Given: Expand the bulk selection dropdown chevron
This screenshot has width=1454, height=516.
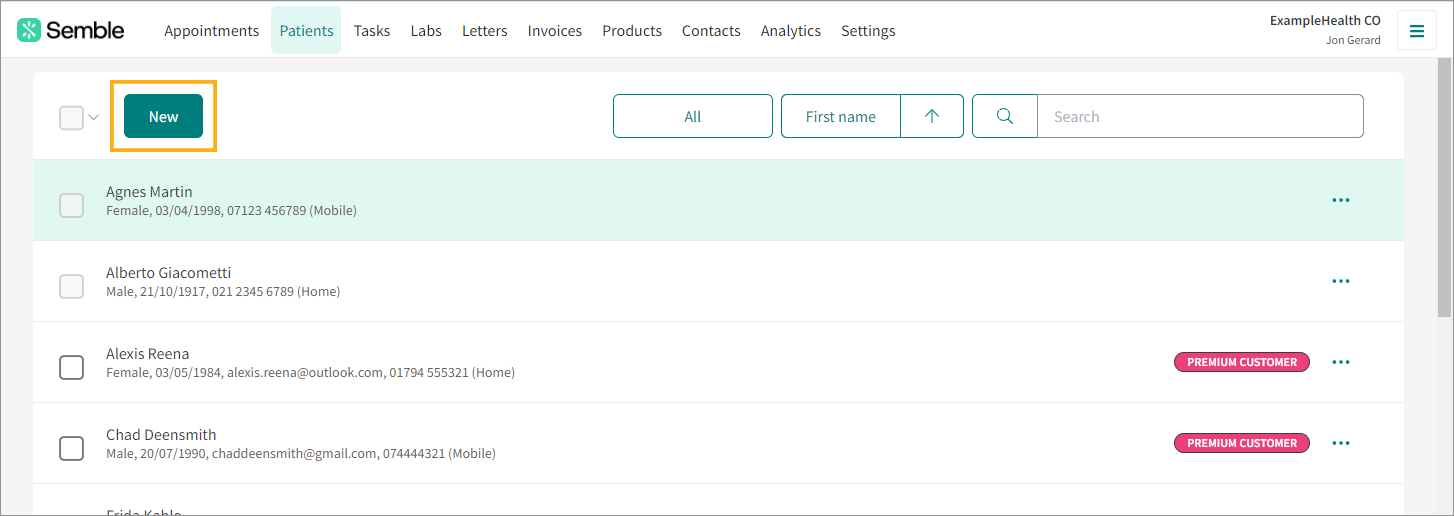Looking at the screenshot, I should click(x=93, y=117).
